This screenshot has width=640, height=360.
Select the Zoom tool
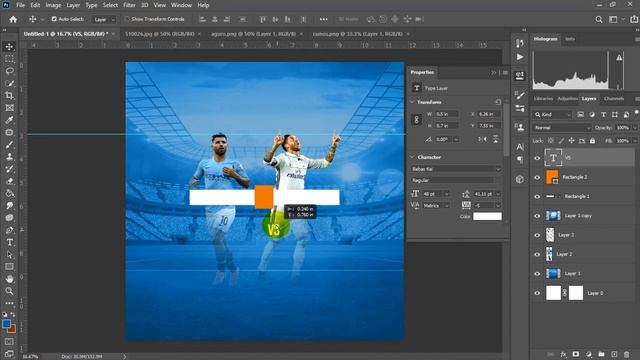(9, 291)
